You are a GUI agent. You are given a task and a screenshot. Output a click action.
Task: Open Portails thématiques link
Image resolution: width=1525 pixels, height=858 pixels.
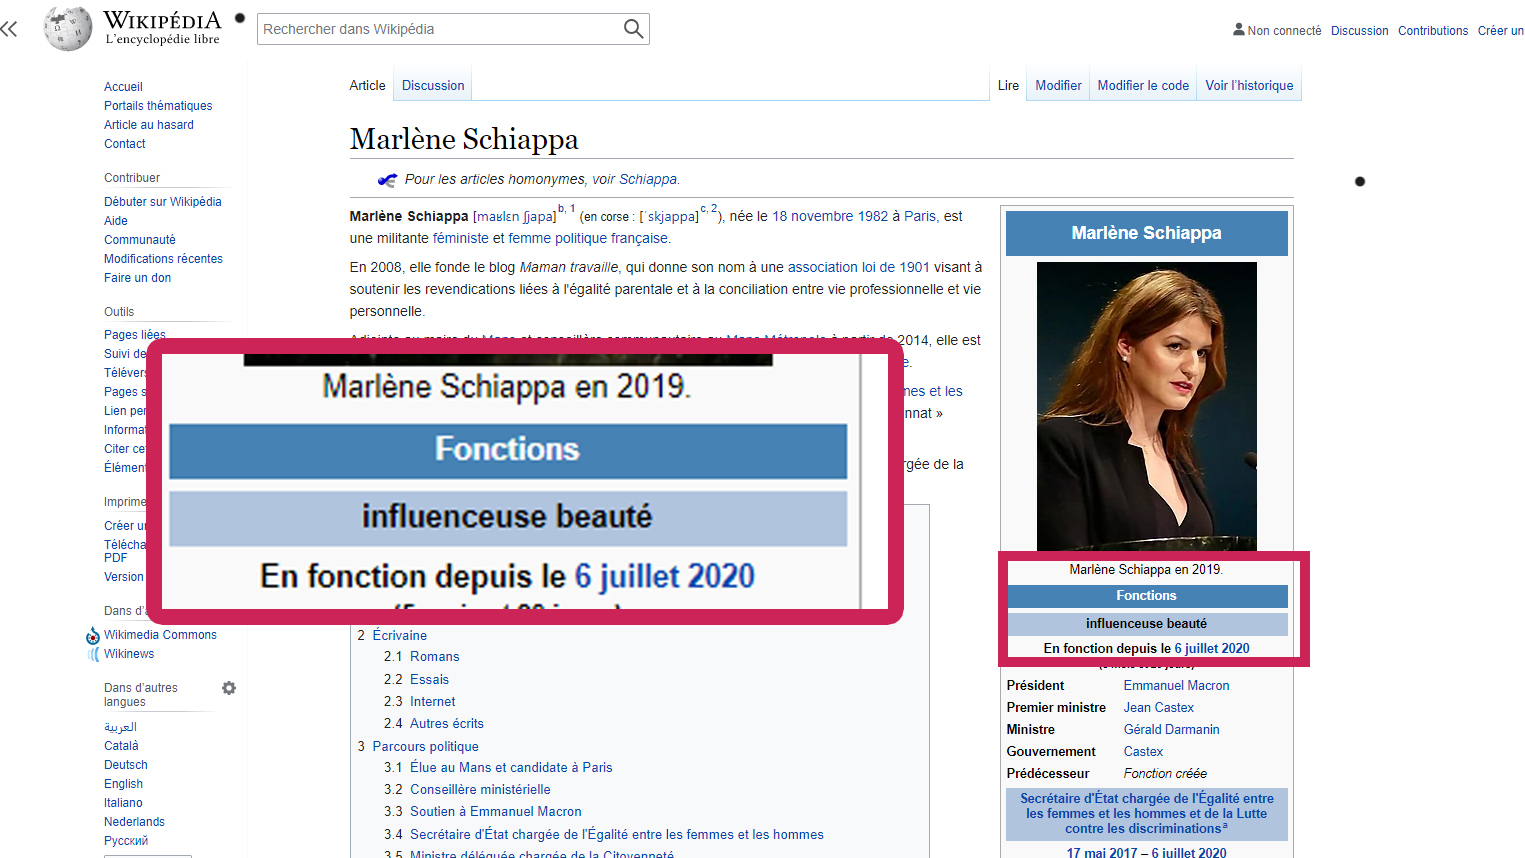point(158,106)
